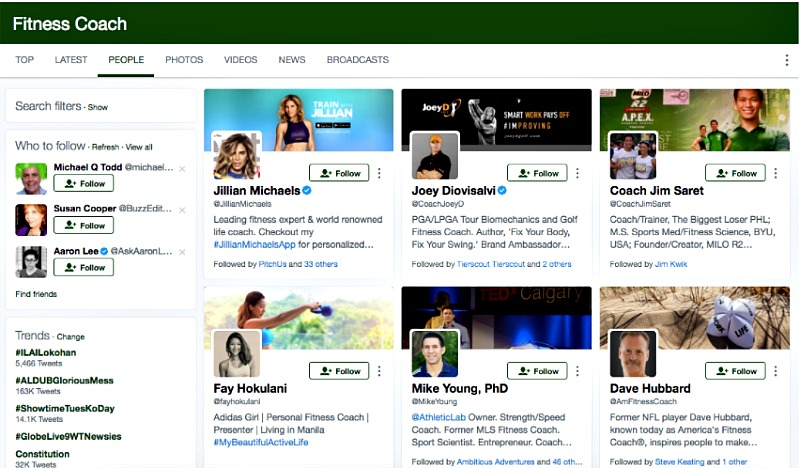Switch to the LATEST tab
This screenshot has height=468, width=800.
click(x=71, y=60)
